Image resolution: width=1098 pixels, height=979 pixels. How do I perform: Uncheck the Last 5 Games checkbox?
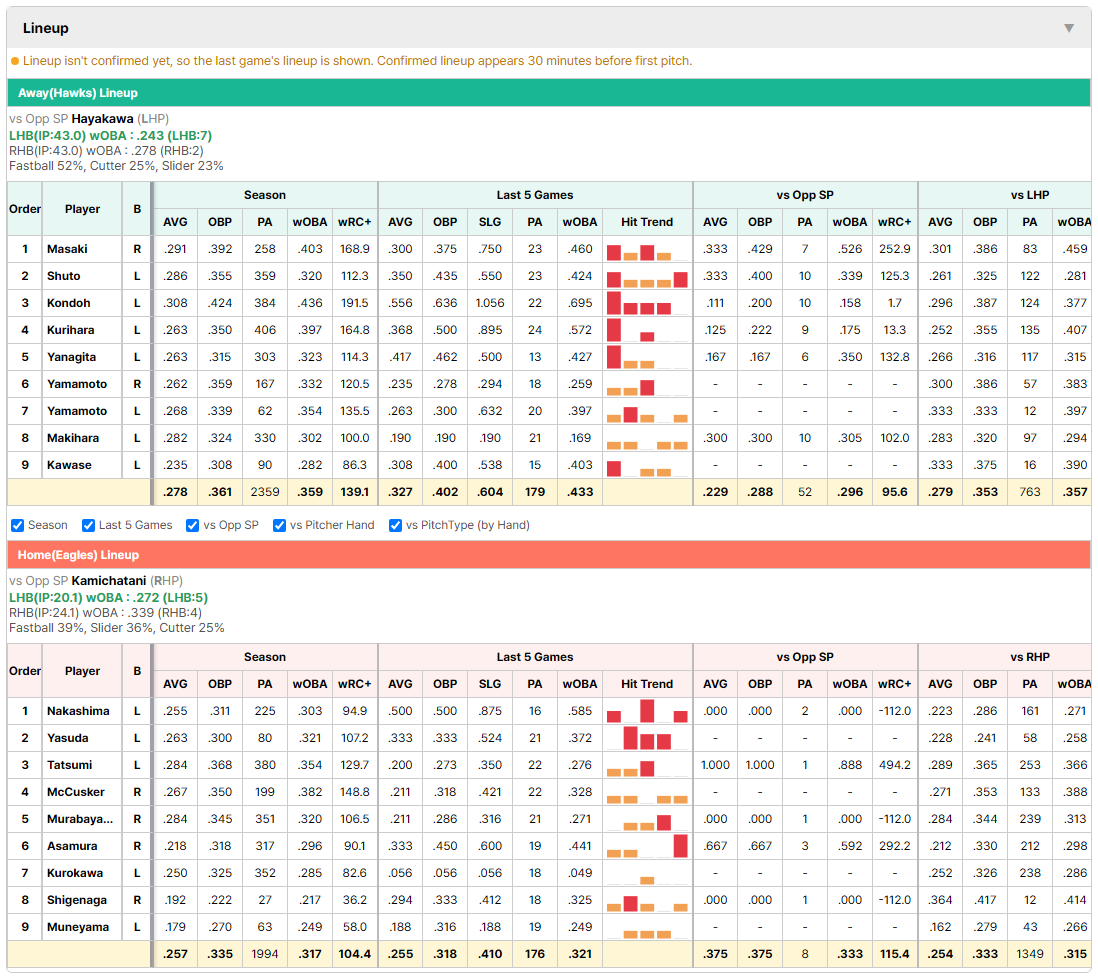point(88,525)
